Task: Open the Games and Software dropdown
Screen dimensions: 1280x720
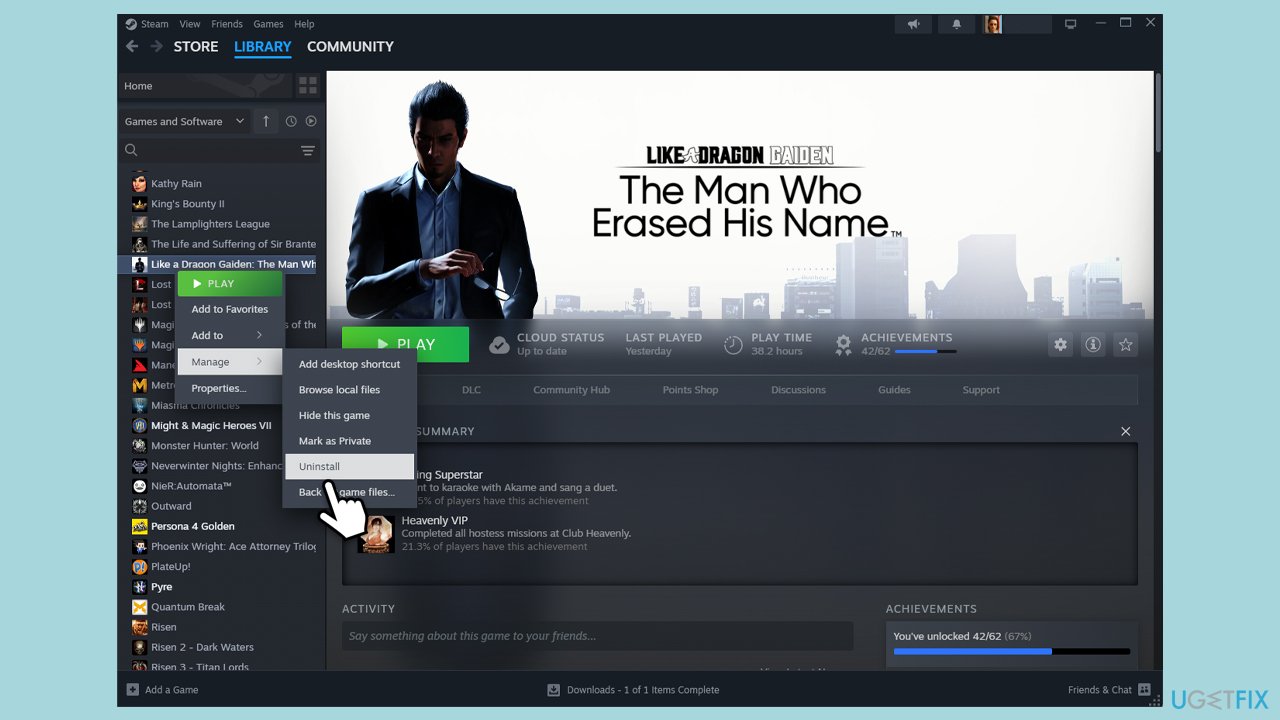Action: 184,121
